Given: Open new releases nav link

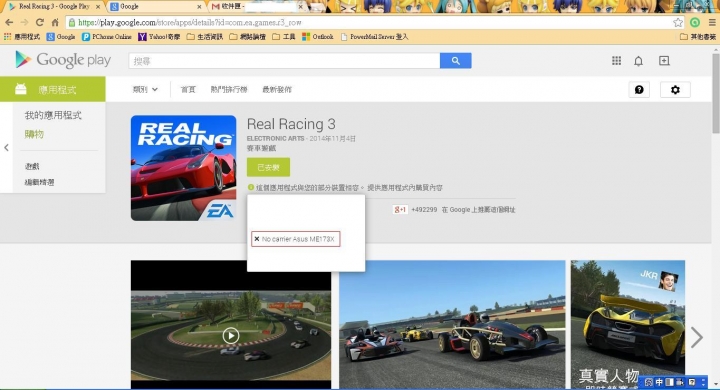Looking at the screenshot, I should 277,90.
